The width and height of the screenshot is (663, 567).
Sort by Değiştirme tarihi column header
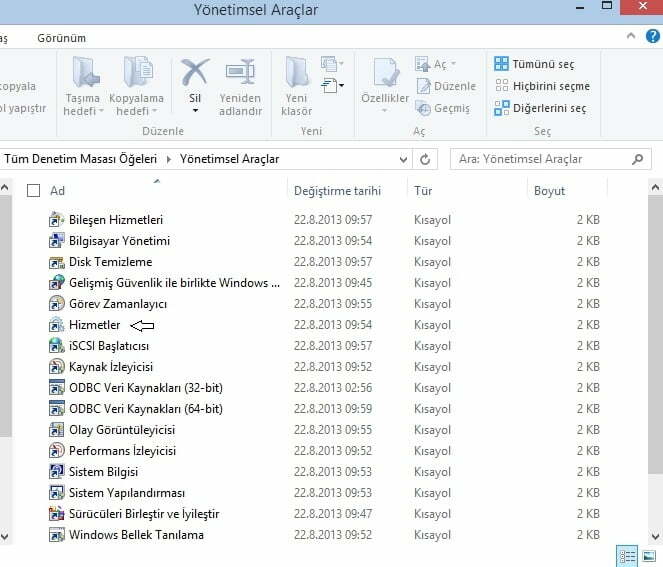(347, 191)
